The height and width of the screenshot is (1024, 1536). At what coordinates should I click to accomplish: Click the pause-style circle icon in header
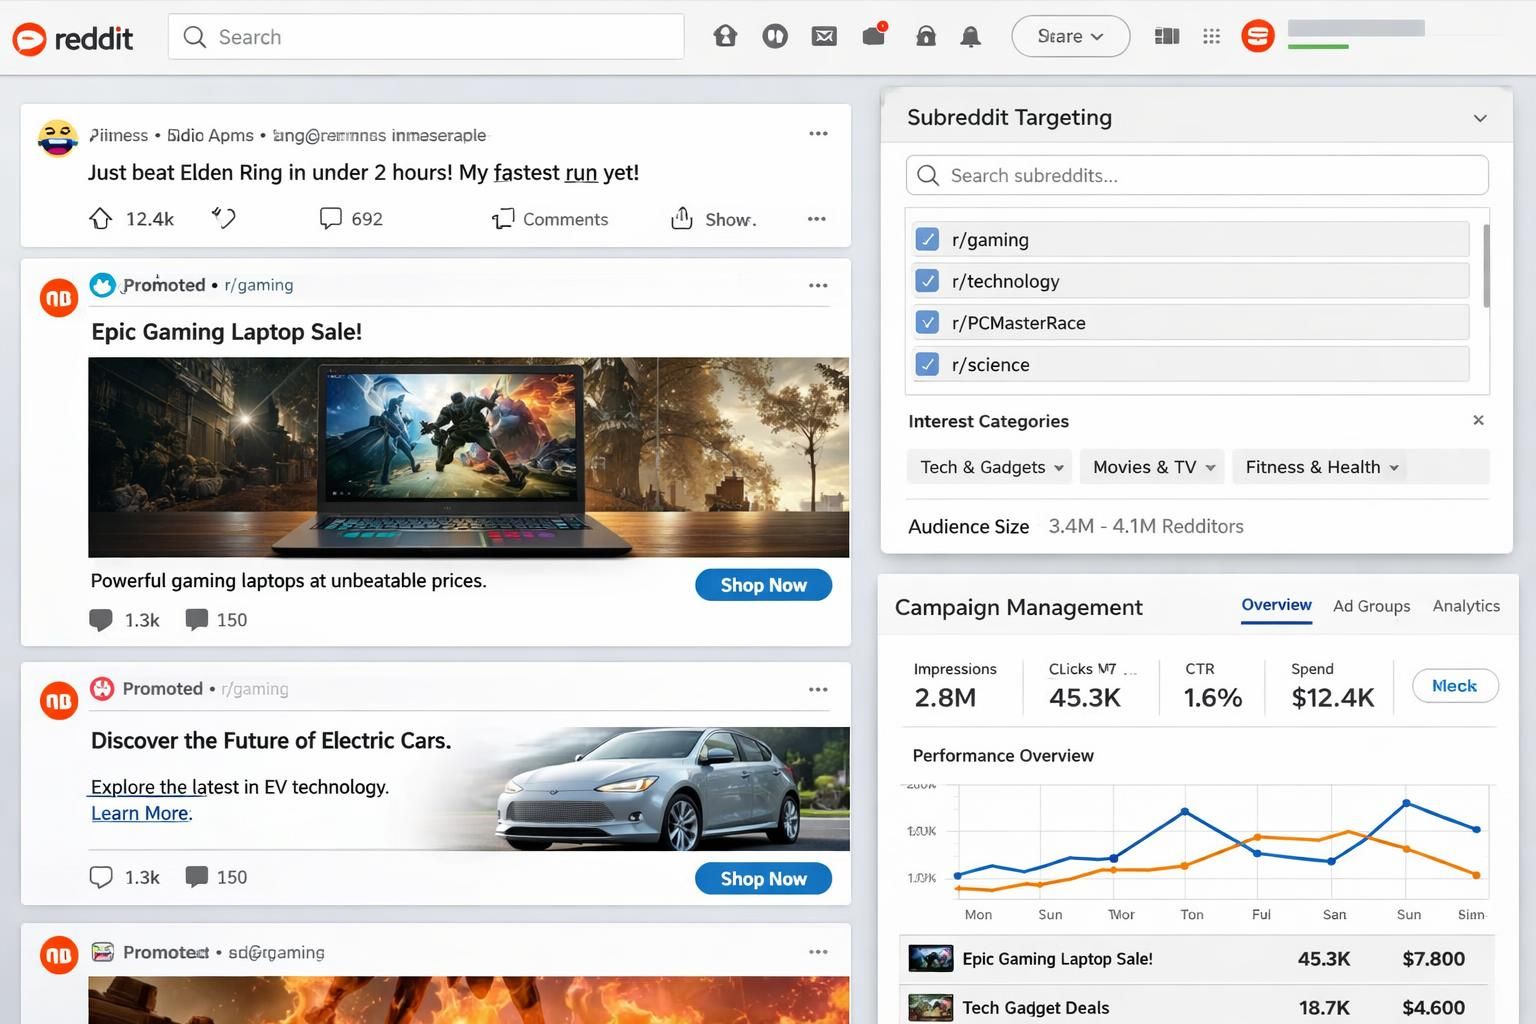click(x=775, y=37)
